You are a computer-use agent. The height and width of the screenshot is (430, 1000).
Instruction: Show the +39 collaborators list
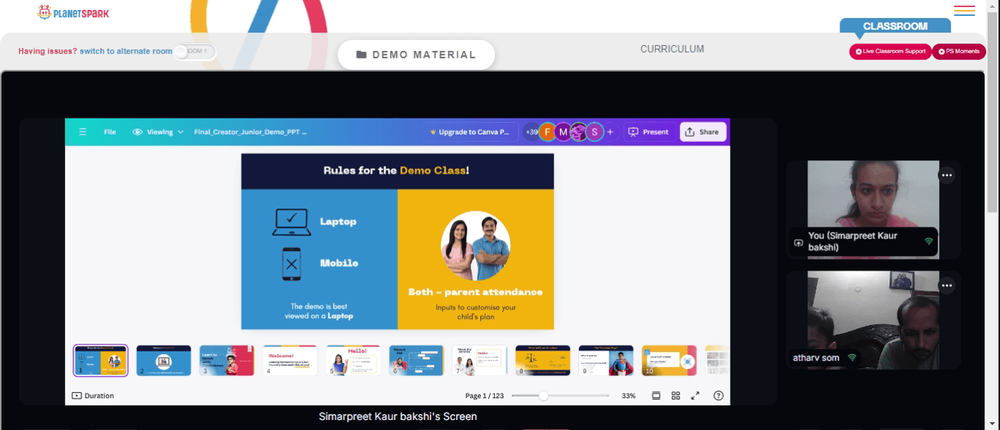point(531,132)
